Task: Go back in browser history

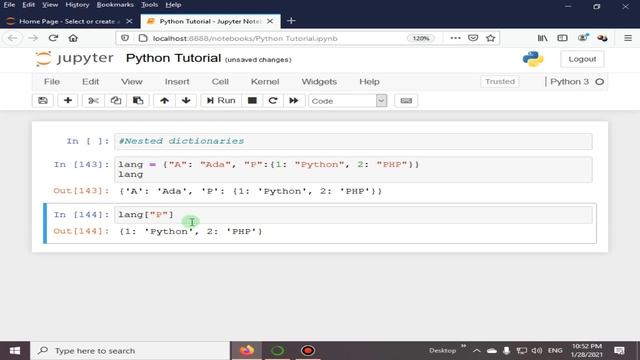Action: tap(13, 38)
